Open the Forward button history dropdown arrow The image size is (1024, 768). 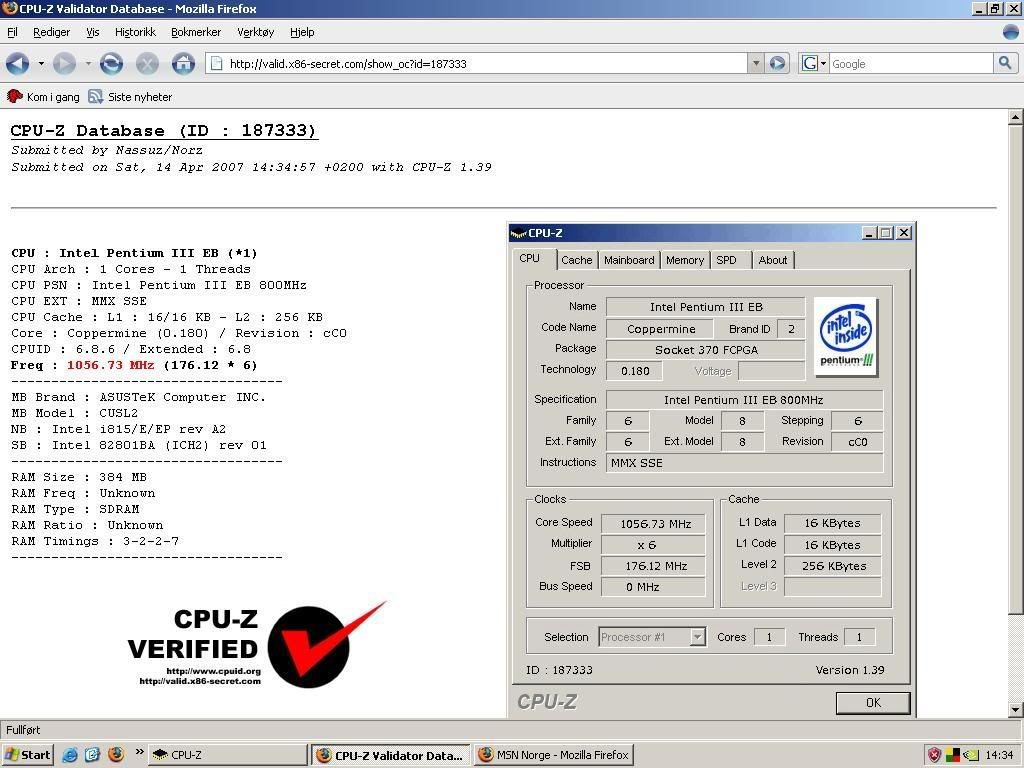pos(88,63)
